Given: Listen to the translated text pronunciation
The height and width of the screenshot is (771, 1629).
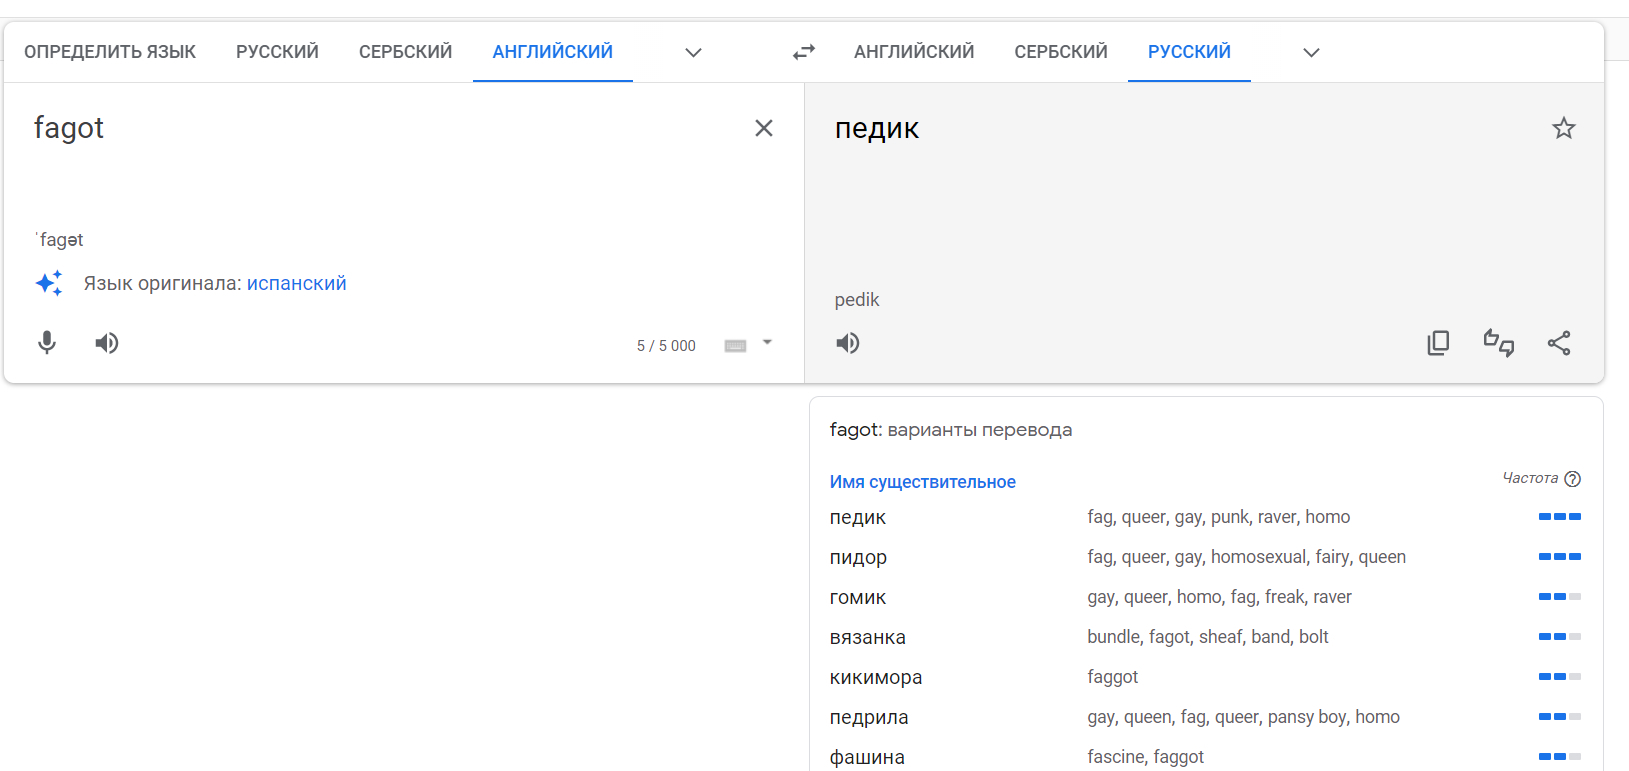Looking at the screenshot, I should pyautogui.click(x=848, y=343).
